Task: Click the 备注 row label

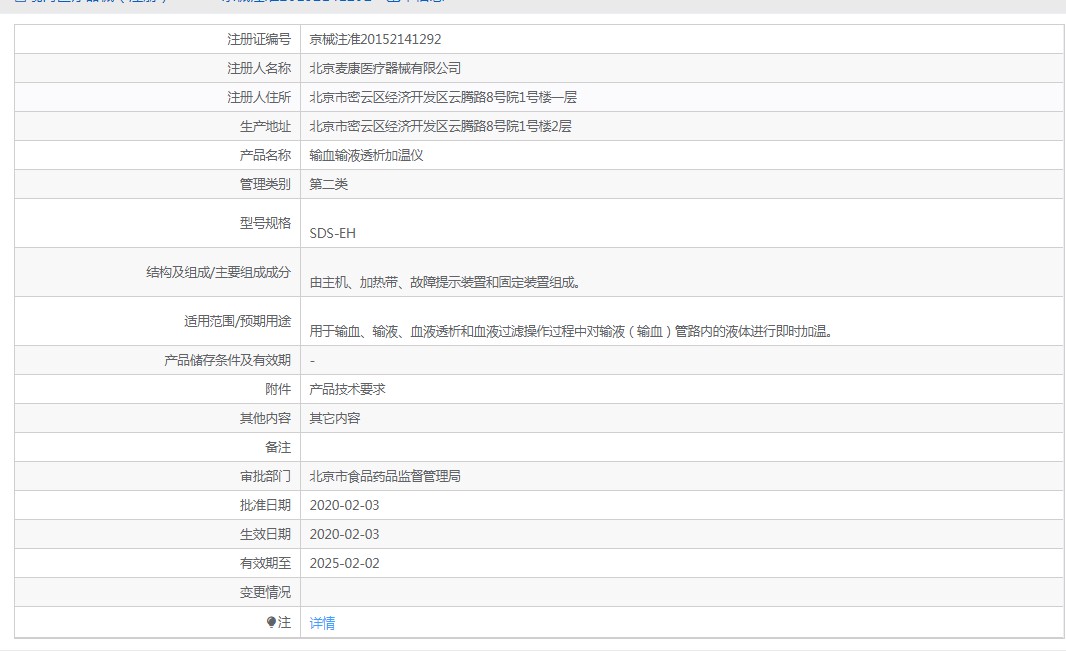Action: click(277, 447)
